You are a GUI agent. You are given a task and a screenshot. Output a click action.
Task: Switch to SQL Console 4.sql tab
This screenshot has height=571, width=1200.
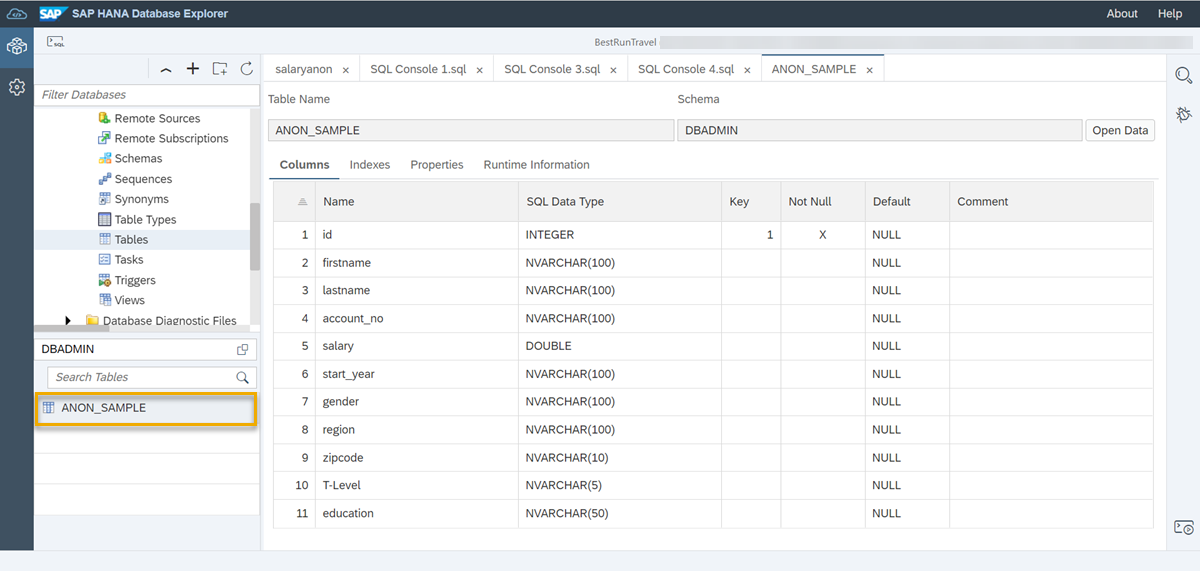tap(686, 69)
